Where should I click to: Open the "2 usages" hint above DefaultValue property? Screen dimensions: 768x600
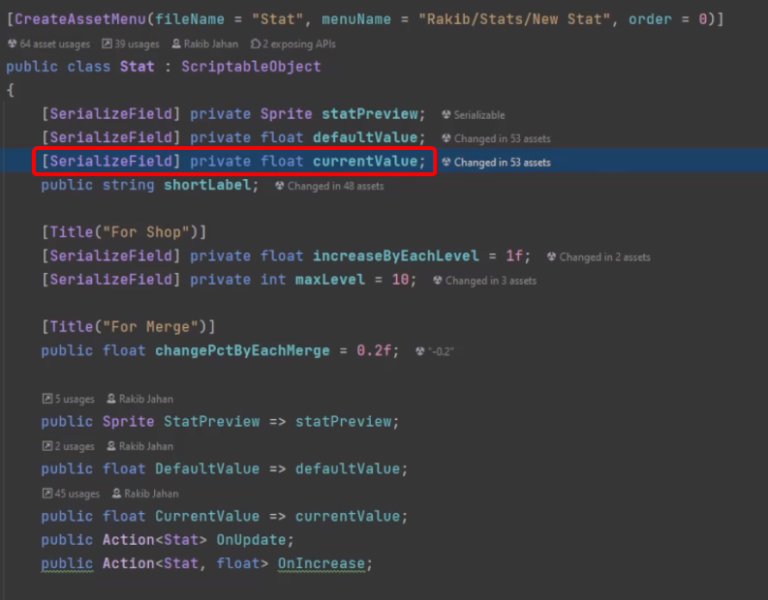click(x=73, y=446)
